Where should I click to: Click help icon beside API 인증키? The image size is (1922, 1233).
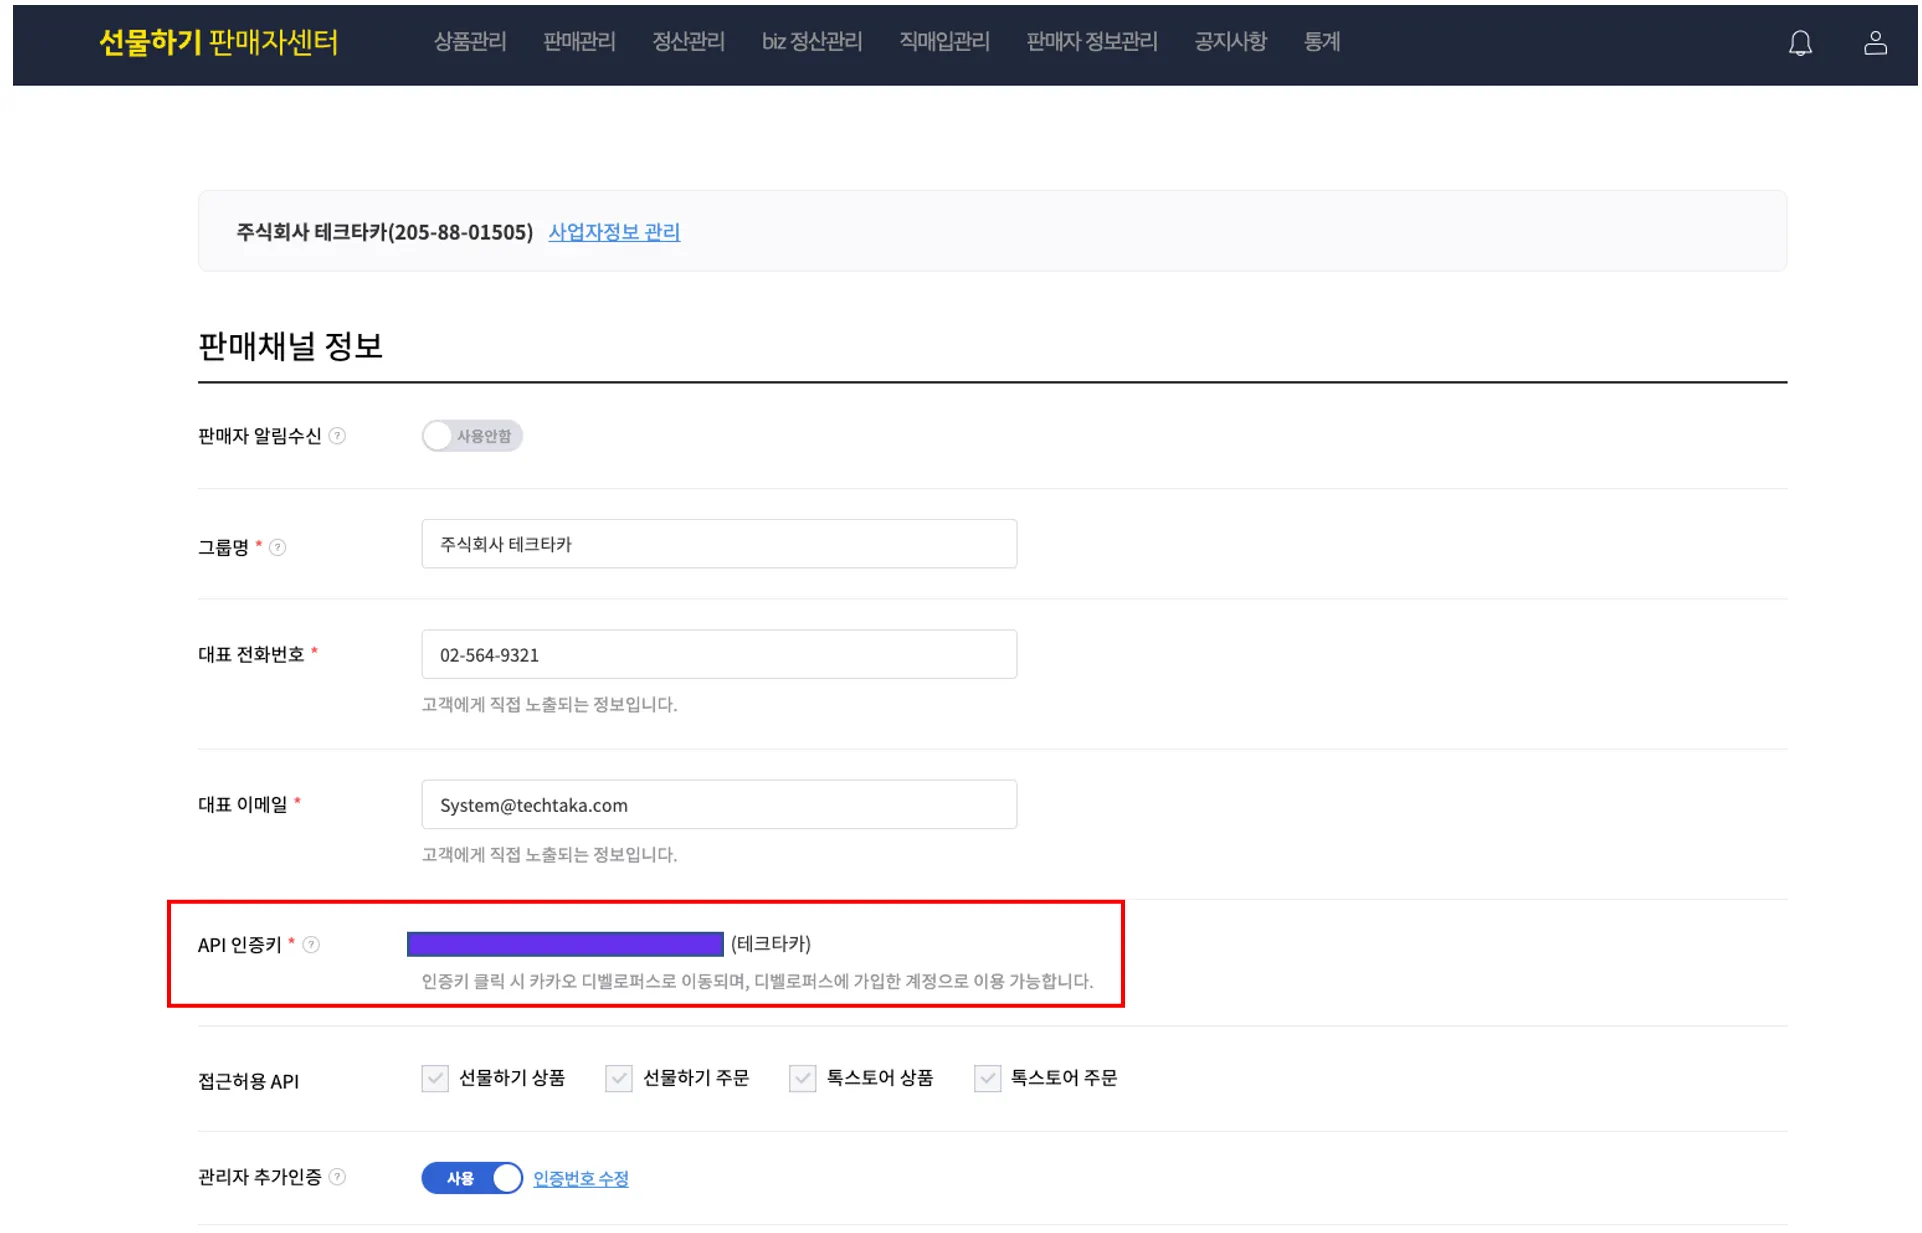pyautogui.click(x=311, y=945)
